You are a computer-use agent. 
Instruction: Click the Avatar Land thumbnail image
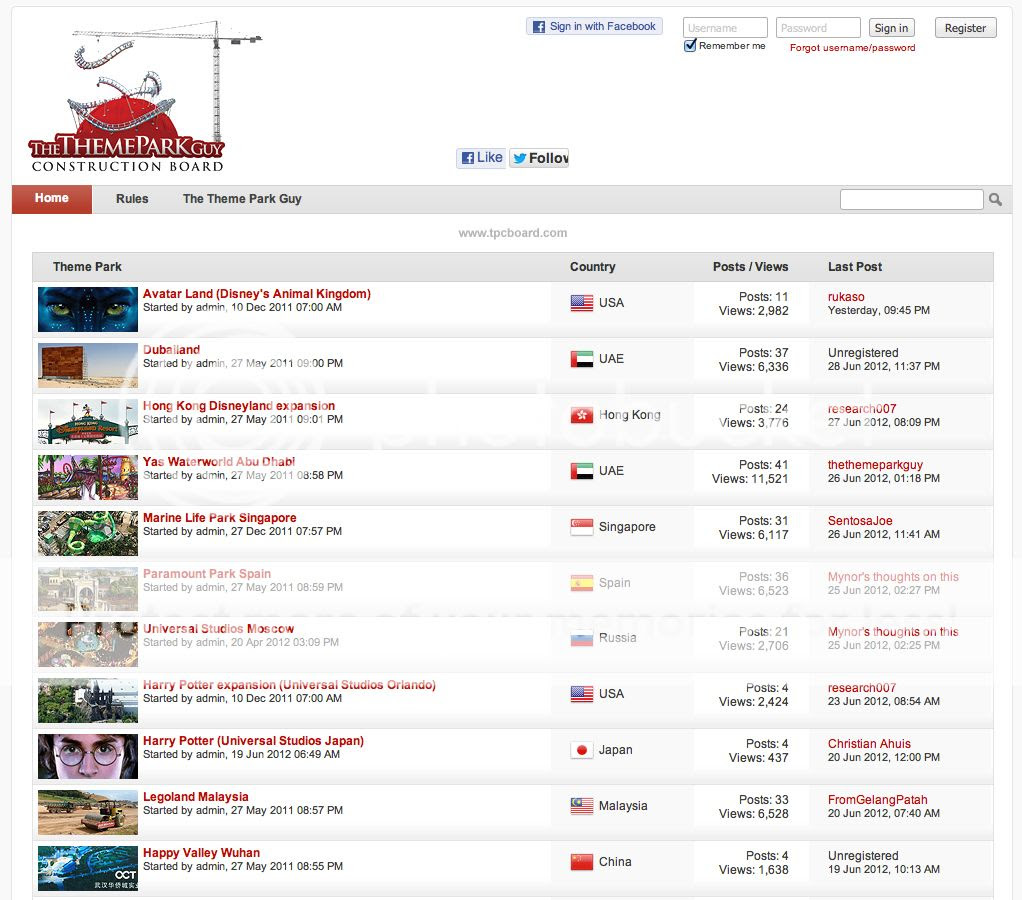point(88,310)
